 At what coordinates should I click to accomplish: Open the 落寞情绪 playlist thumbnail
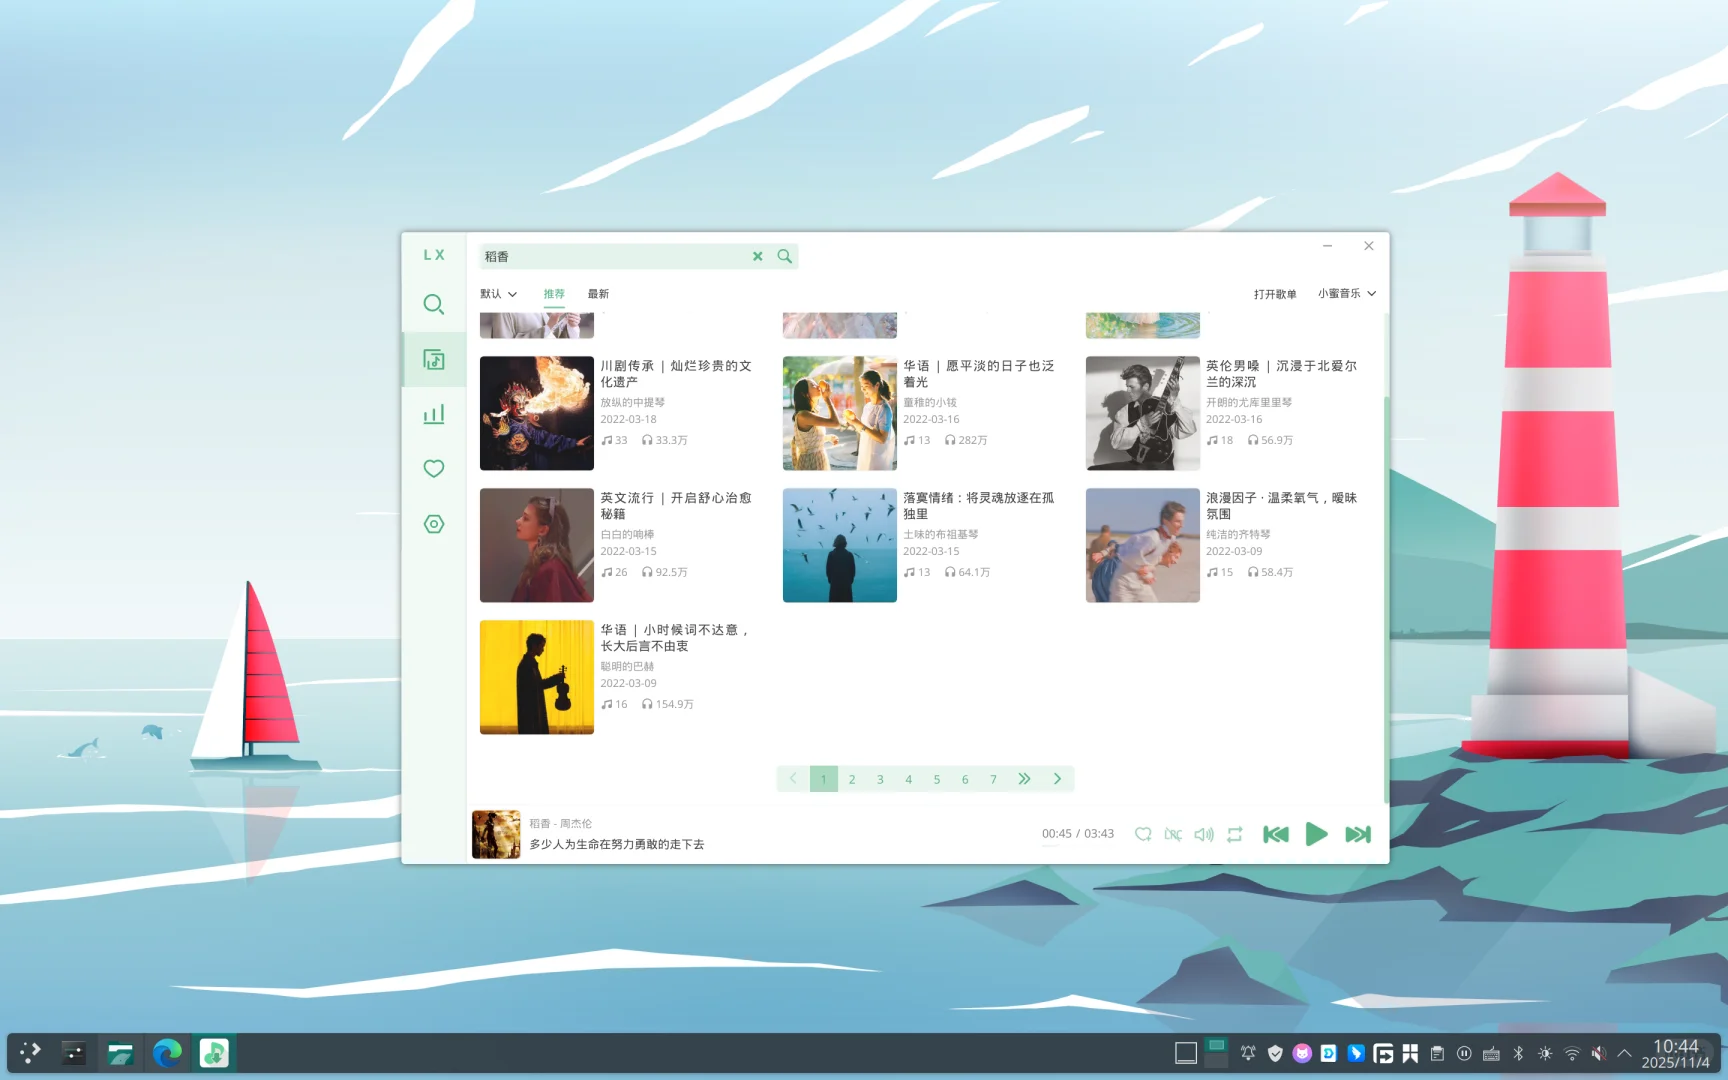tap(839, 545)
